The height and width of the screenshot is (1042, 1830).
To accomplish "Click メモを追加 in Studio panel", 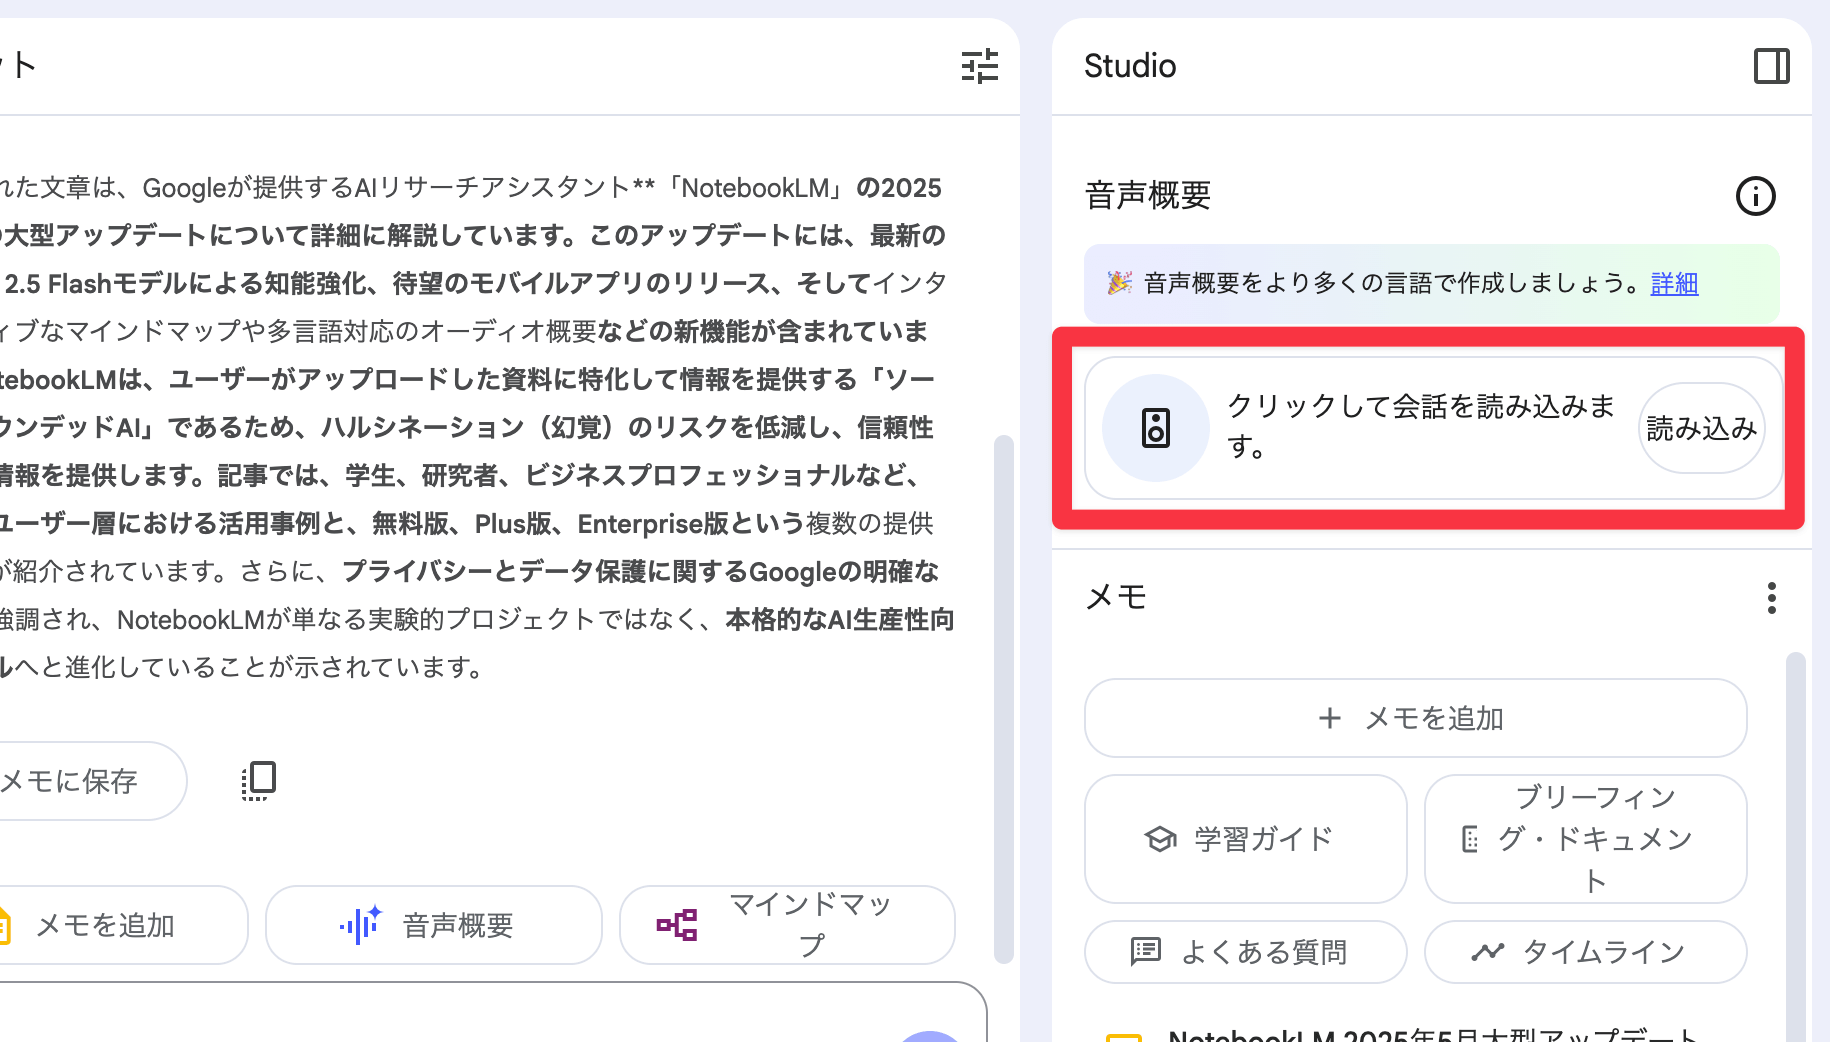I will click(1415, 718).
